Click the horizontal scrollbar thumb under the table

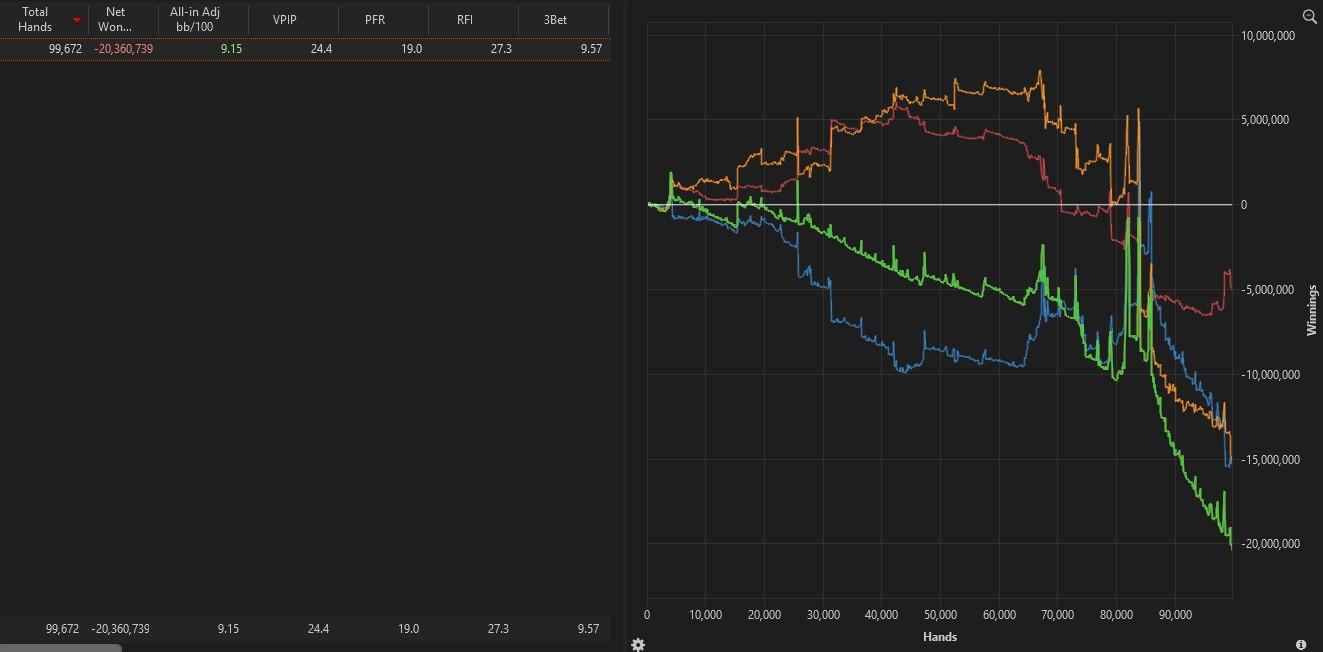(x=60, y=648)
